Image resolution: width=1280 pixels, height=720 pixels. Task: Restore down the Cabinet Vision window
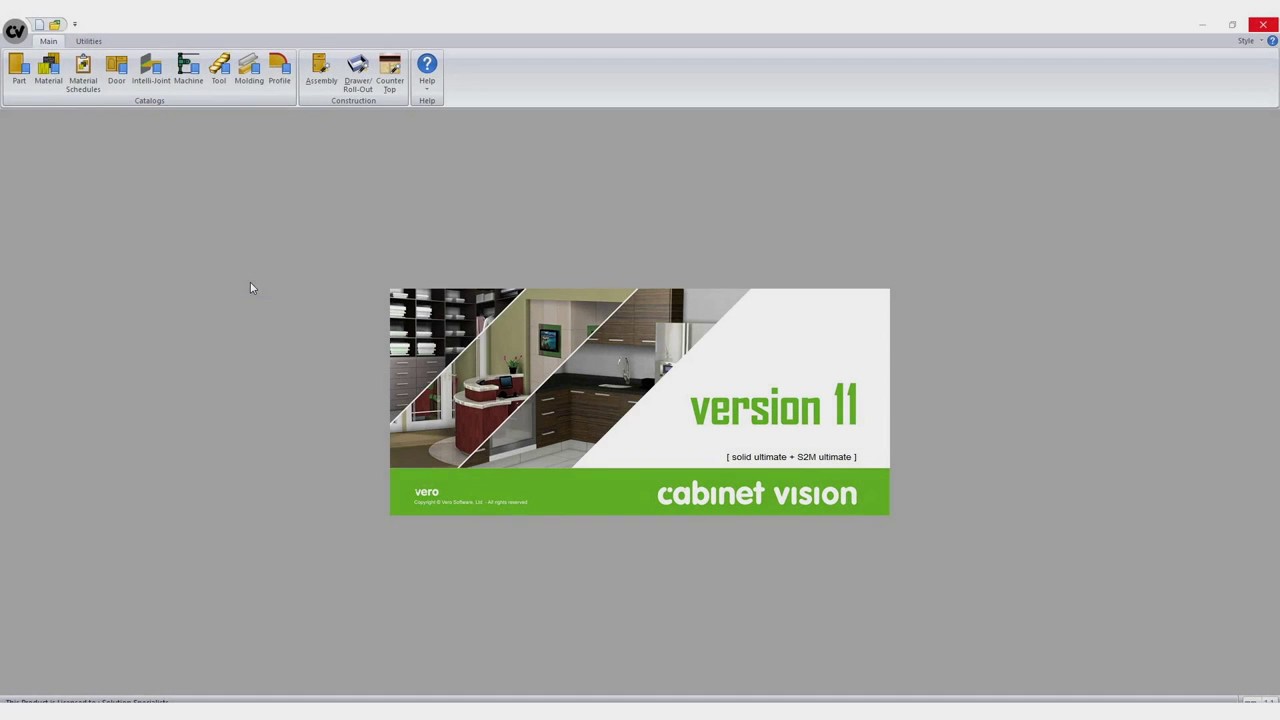pyautogui.click(x=1232, y=24)
